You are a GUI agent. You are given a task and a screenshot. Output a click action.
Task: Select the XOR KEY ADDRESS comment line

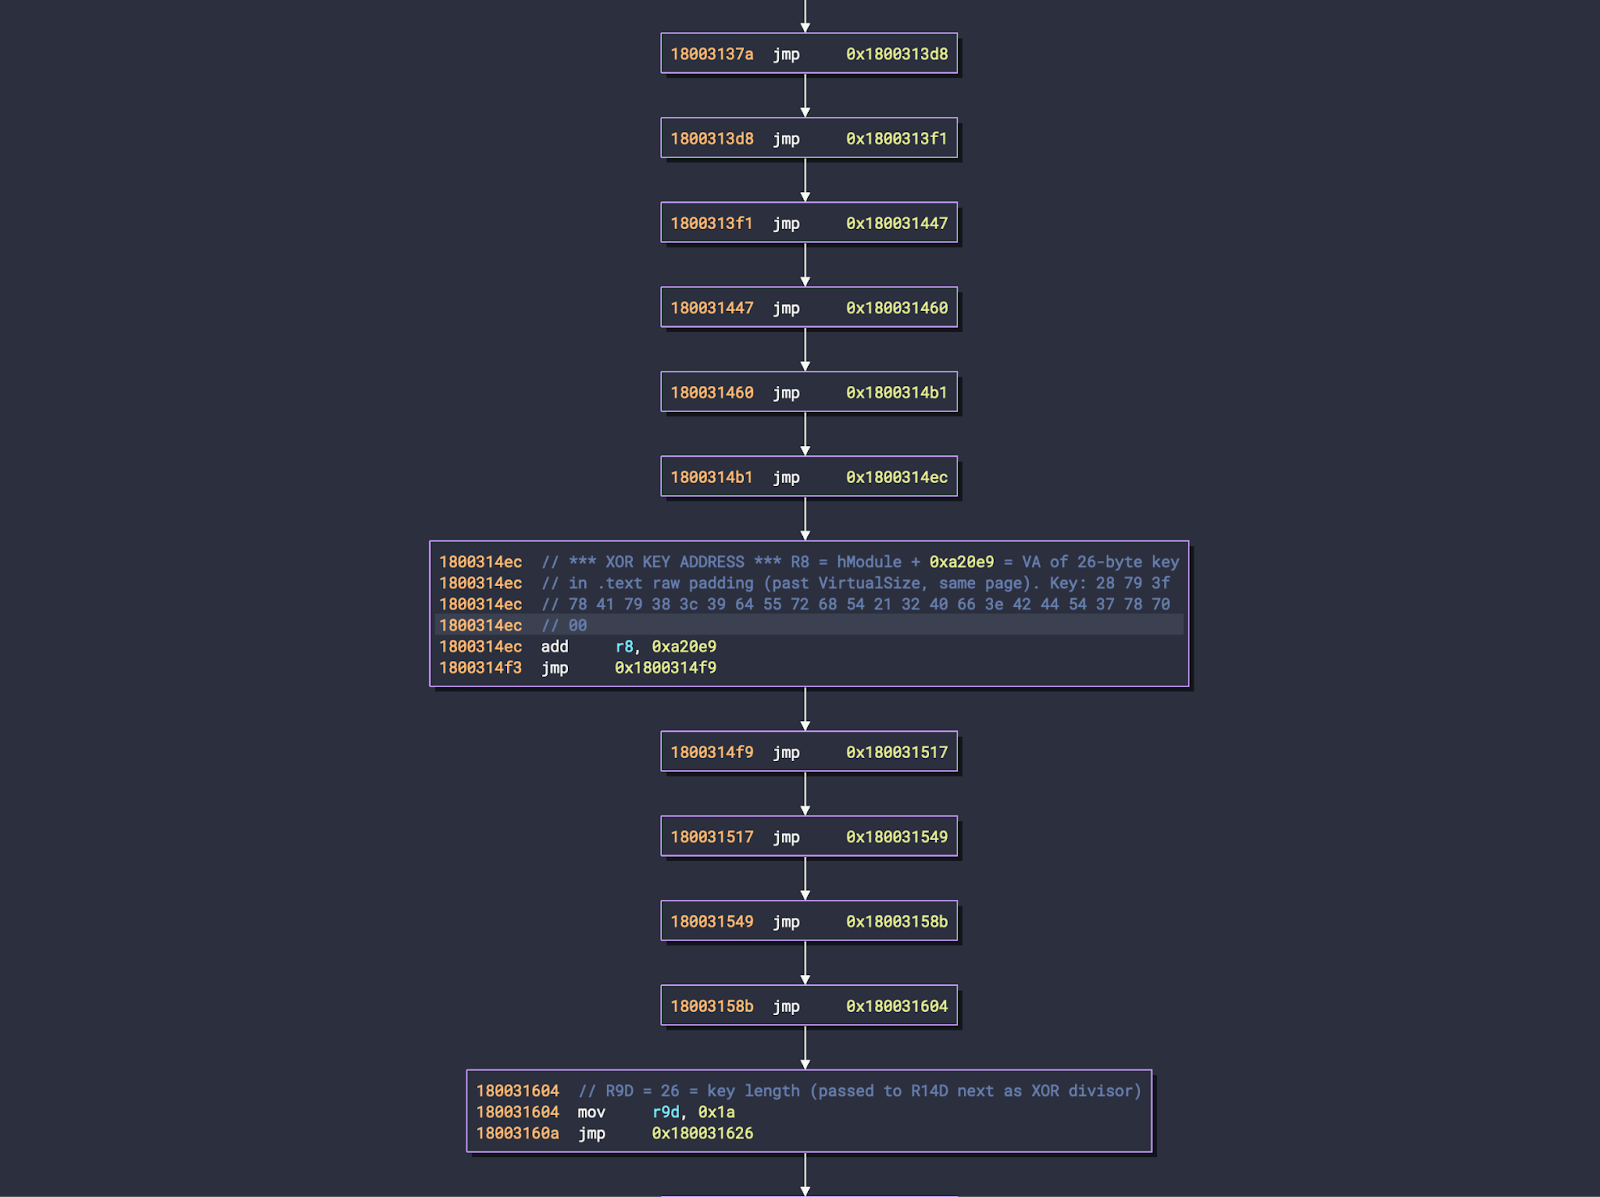[x=860, y=562]
